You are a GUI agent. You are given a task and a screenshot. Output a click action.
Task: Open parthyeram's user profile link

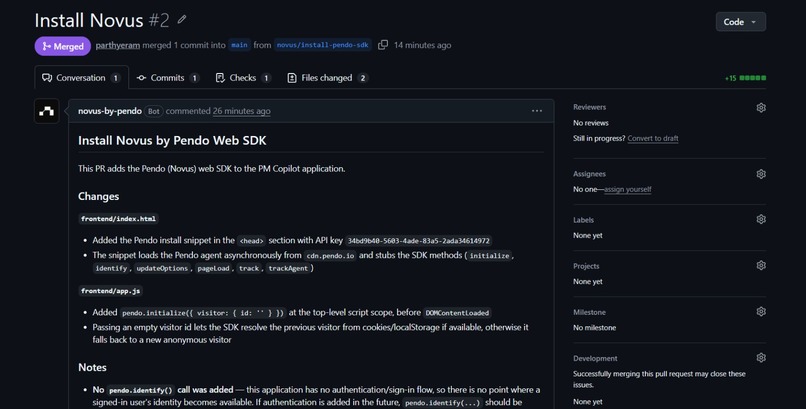[118, 45]
